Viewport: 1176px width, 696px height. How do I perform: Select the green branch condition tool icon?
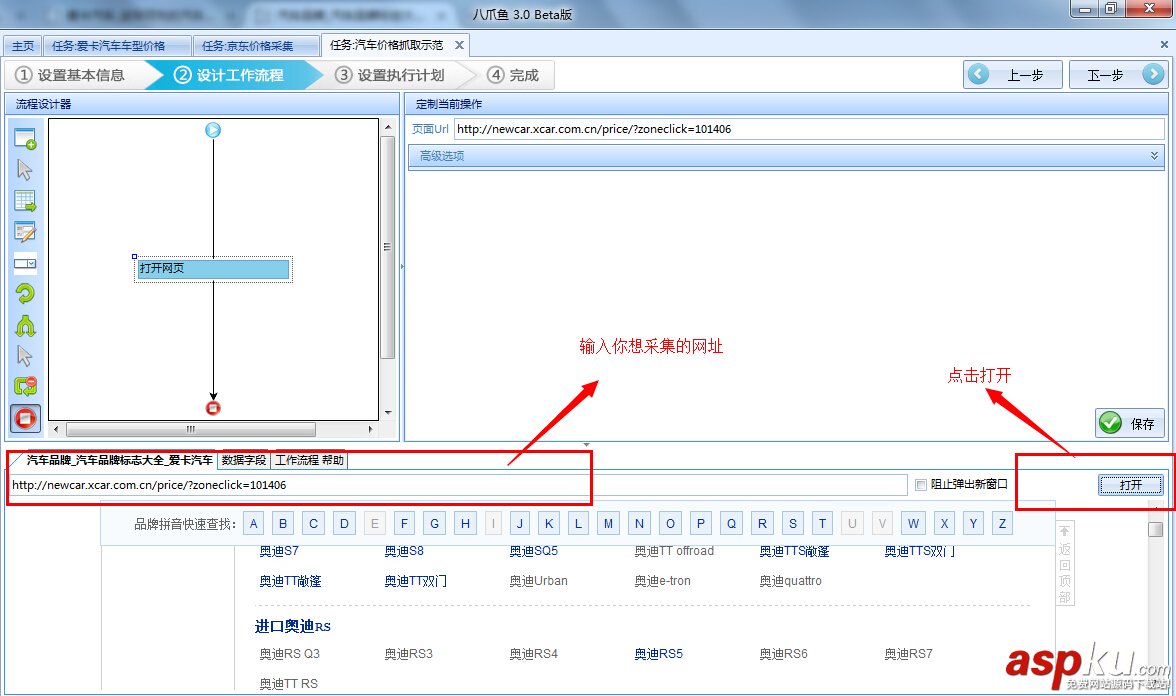tap(25, 326)
